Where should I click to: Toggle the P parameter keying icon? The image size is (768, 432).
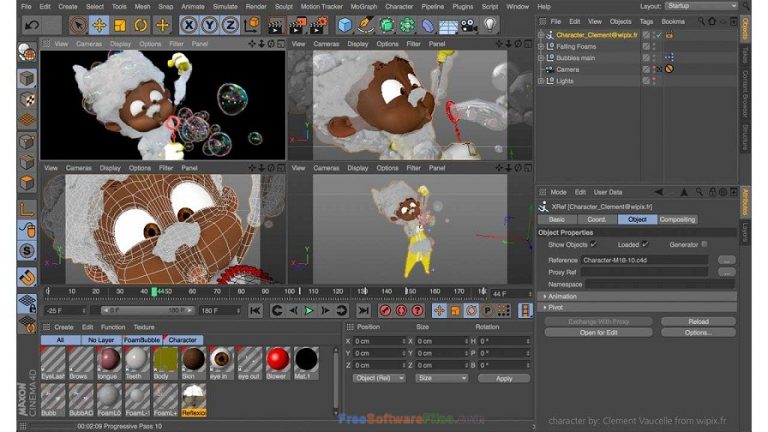(x=487, y=311)
